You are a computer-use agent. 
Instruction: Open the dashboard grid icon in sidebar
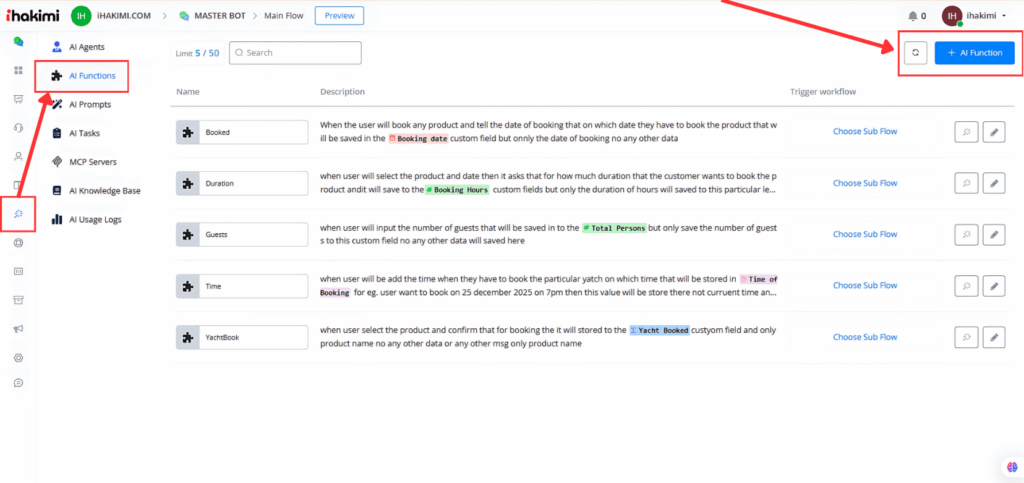pos(18,71)
